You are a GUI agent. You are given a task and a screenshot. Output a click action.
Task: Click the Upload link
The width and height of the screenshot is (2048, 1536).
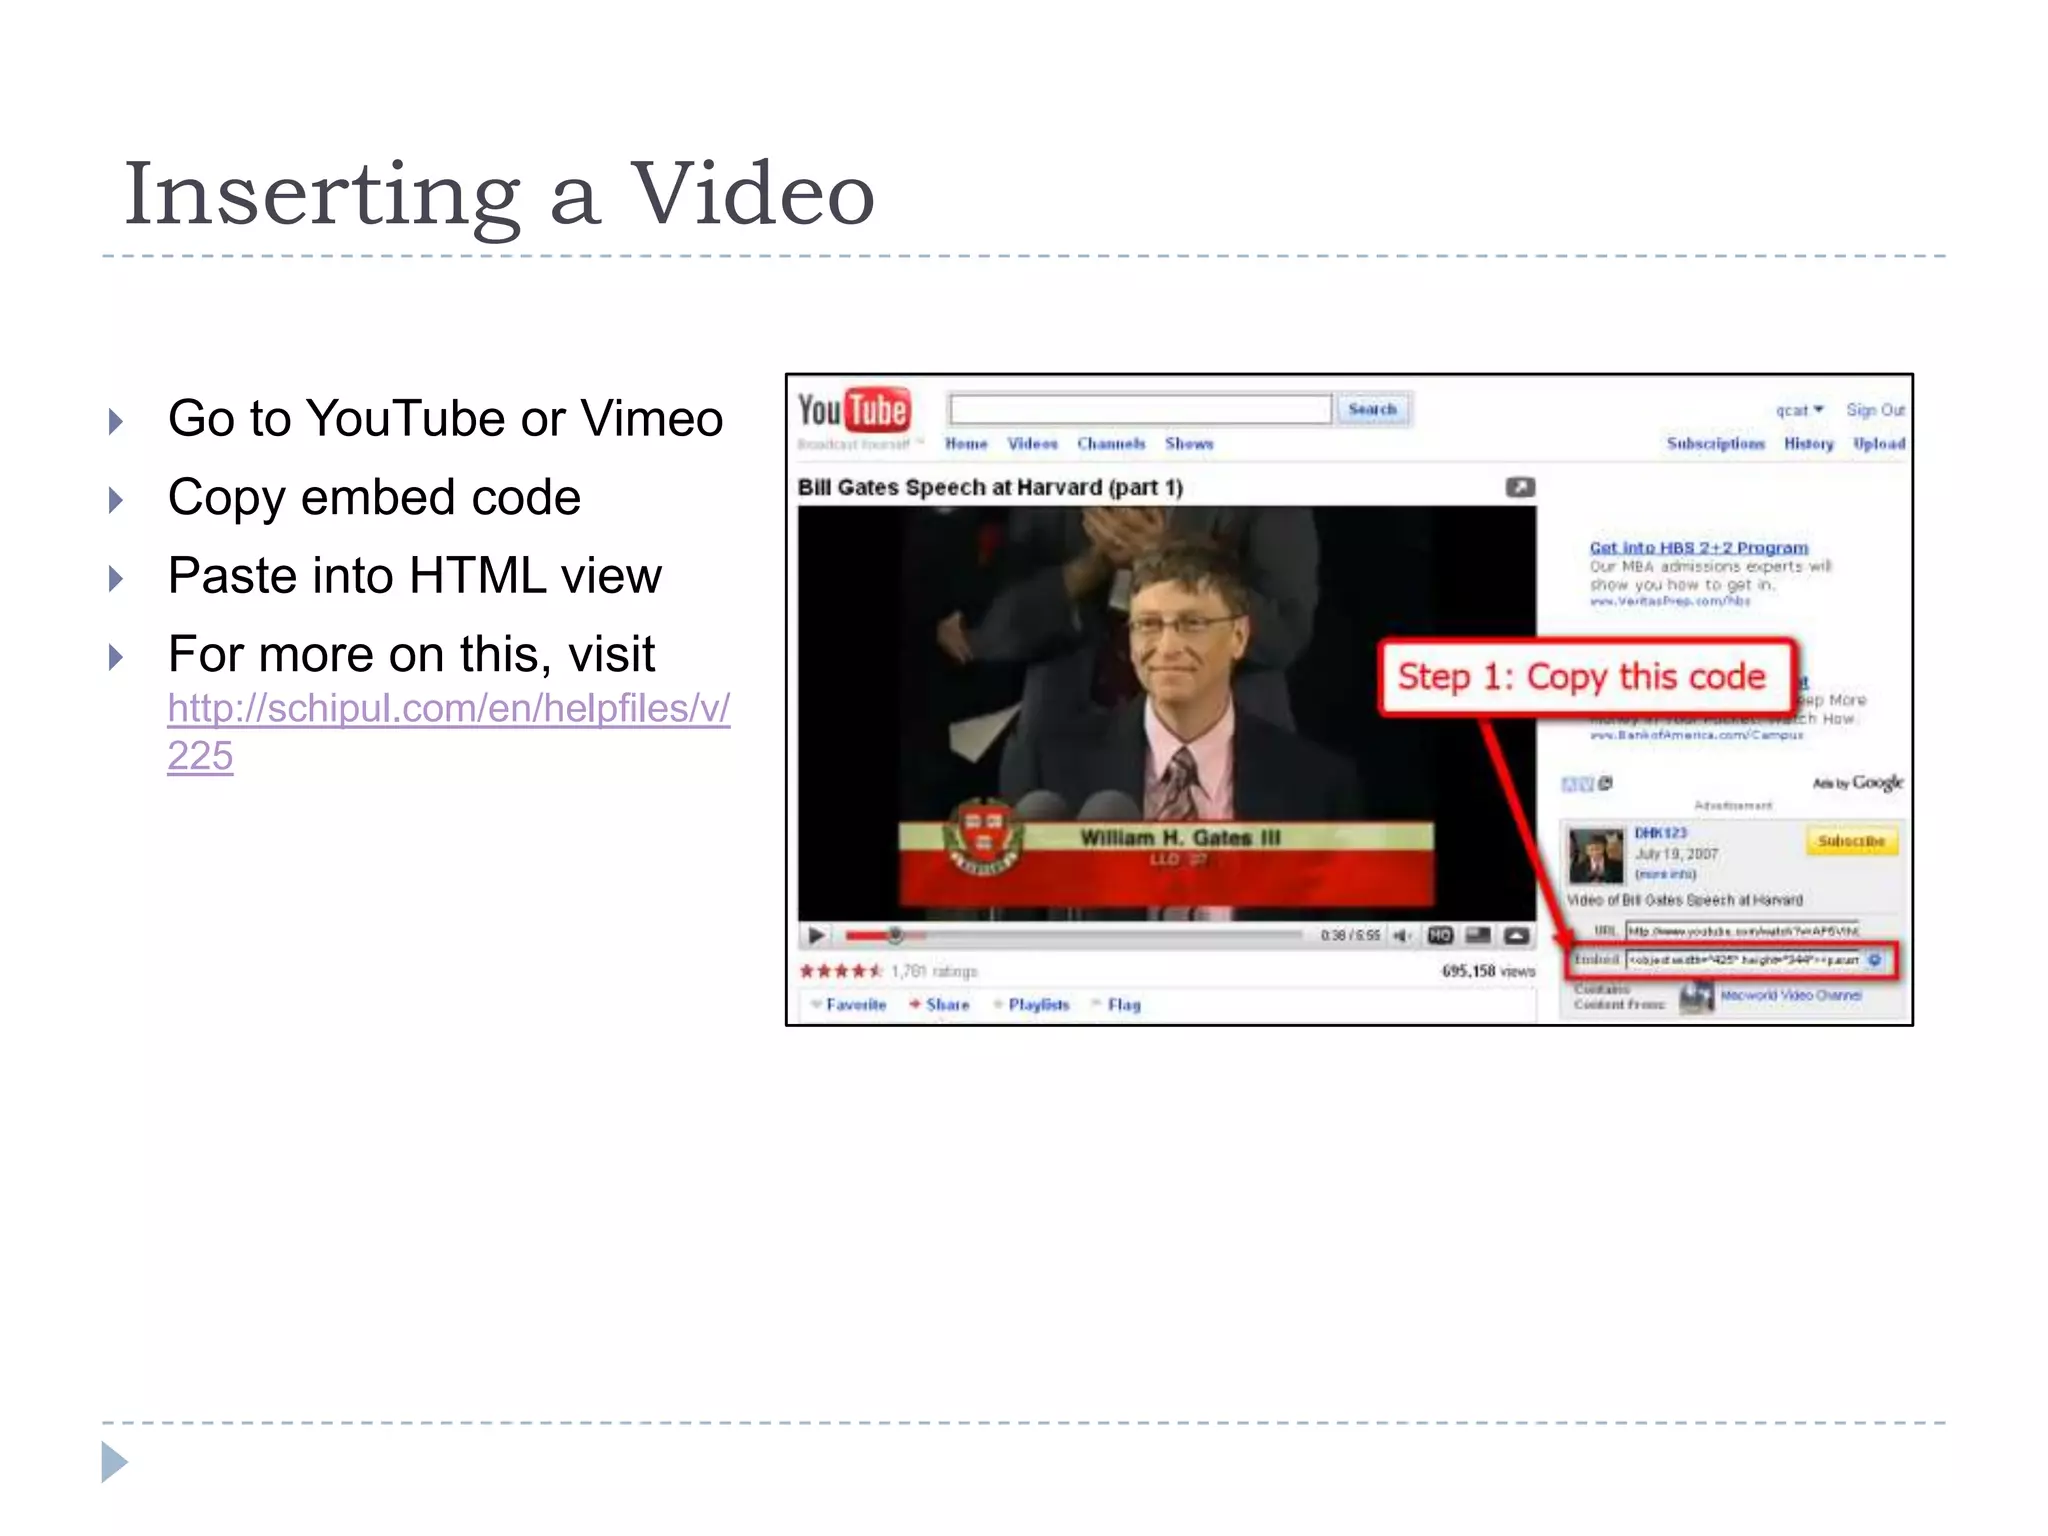coord(1879,443)
